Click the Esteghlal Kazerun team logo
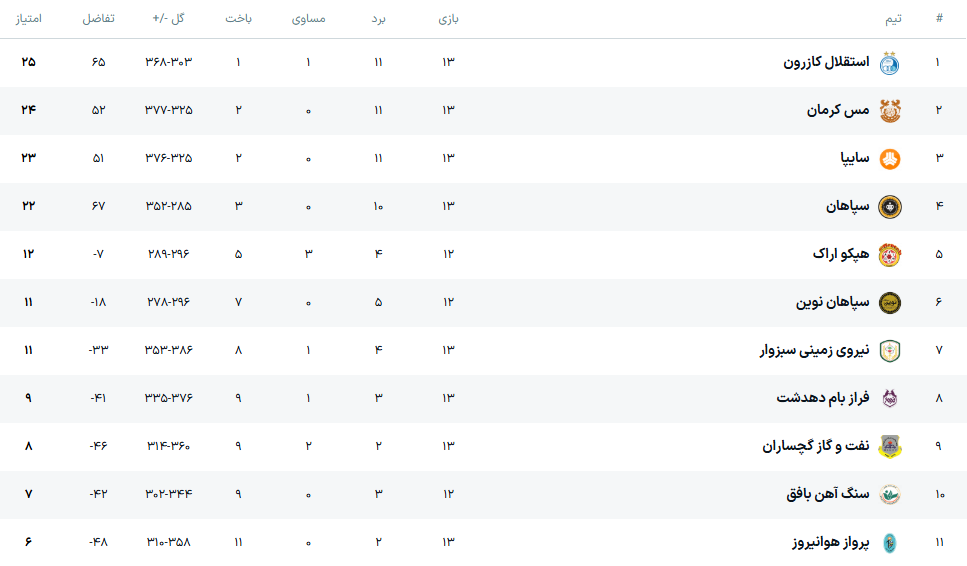This screenshot has height=566, width=967. pyautogui.click(x=889, y=63)
